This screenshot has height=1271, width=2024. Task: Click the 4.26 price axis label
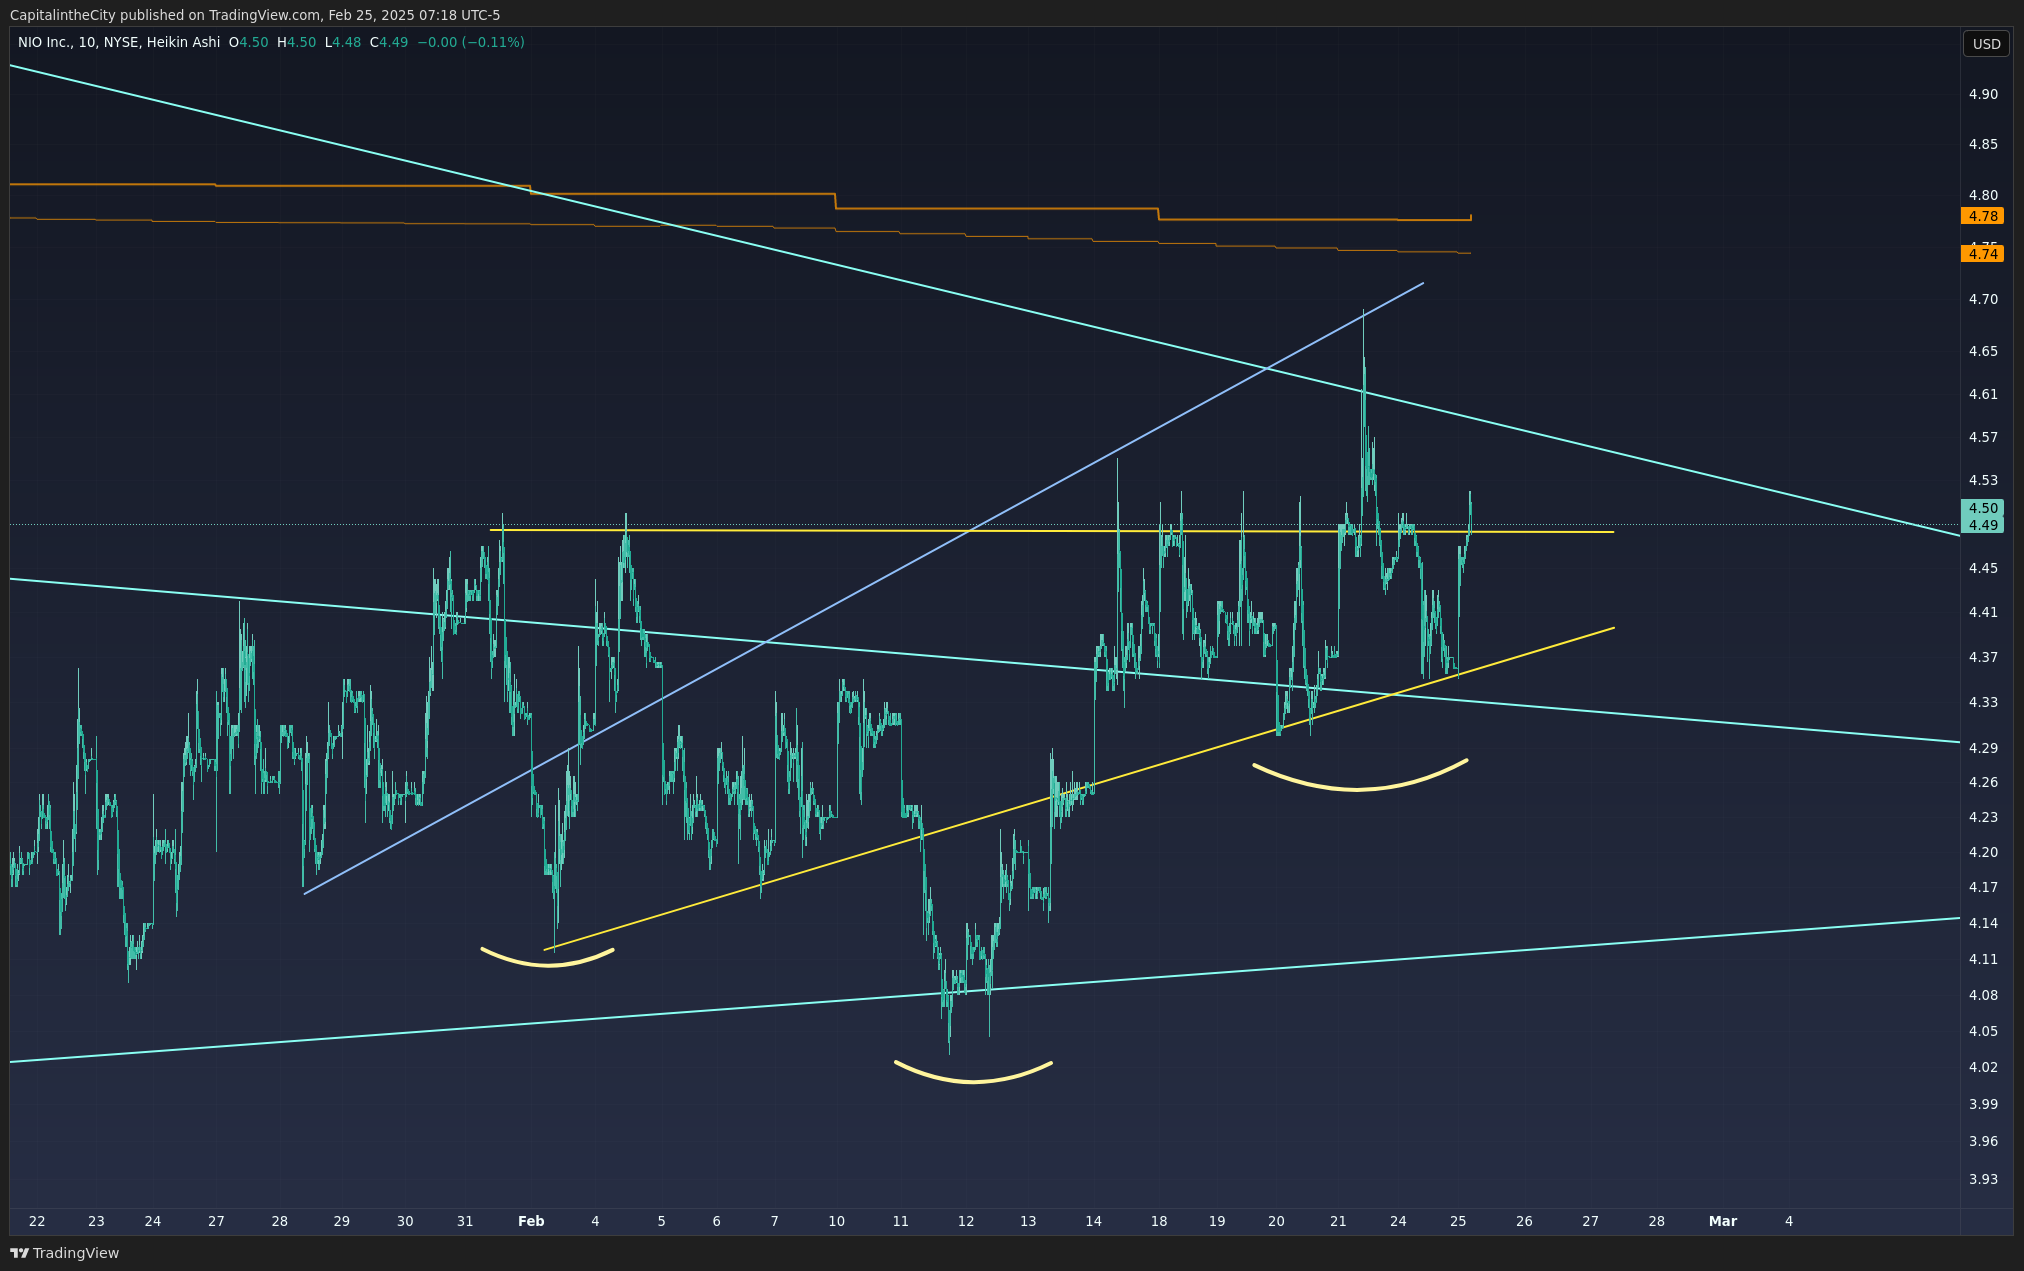[x=1983, y=782]
